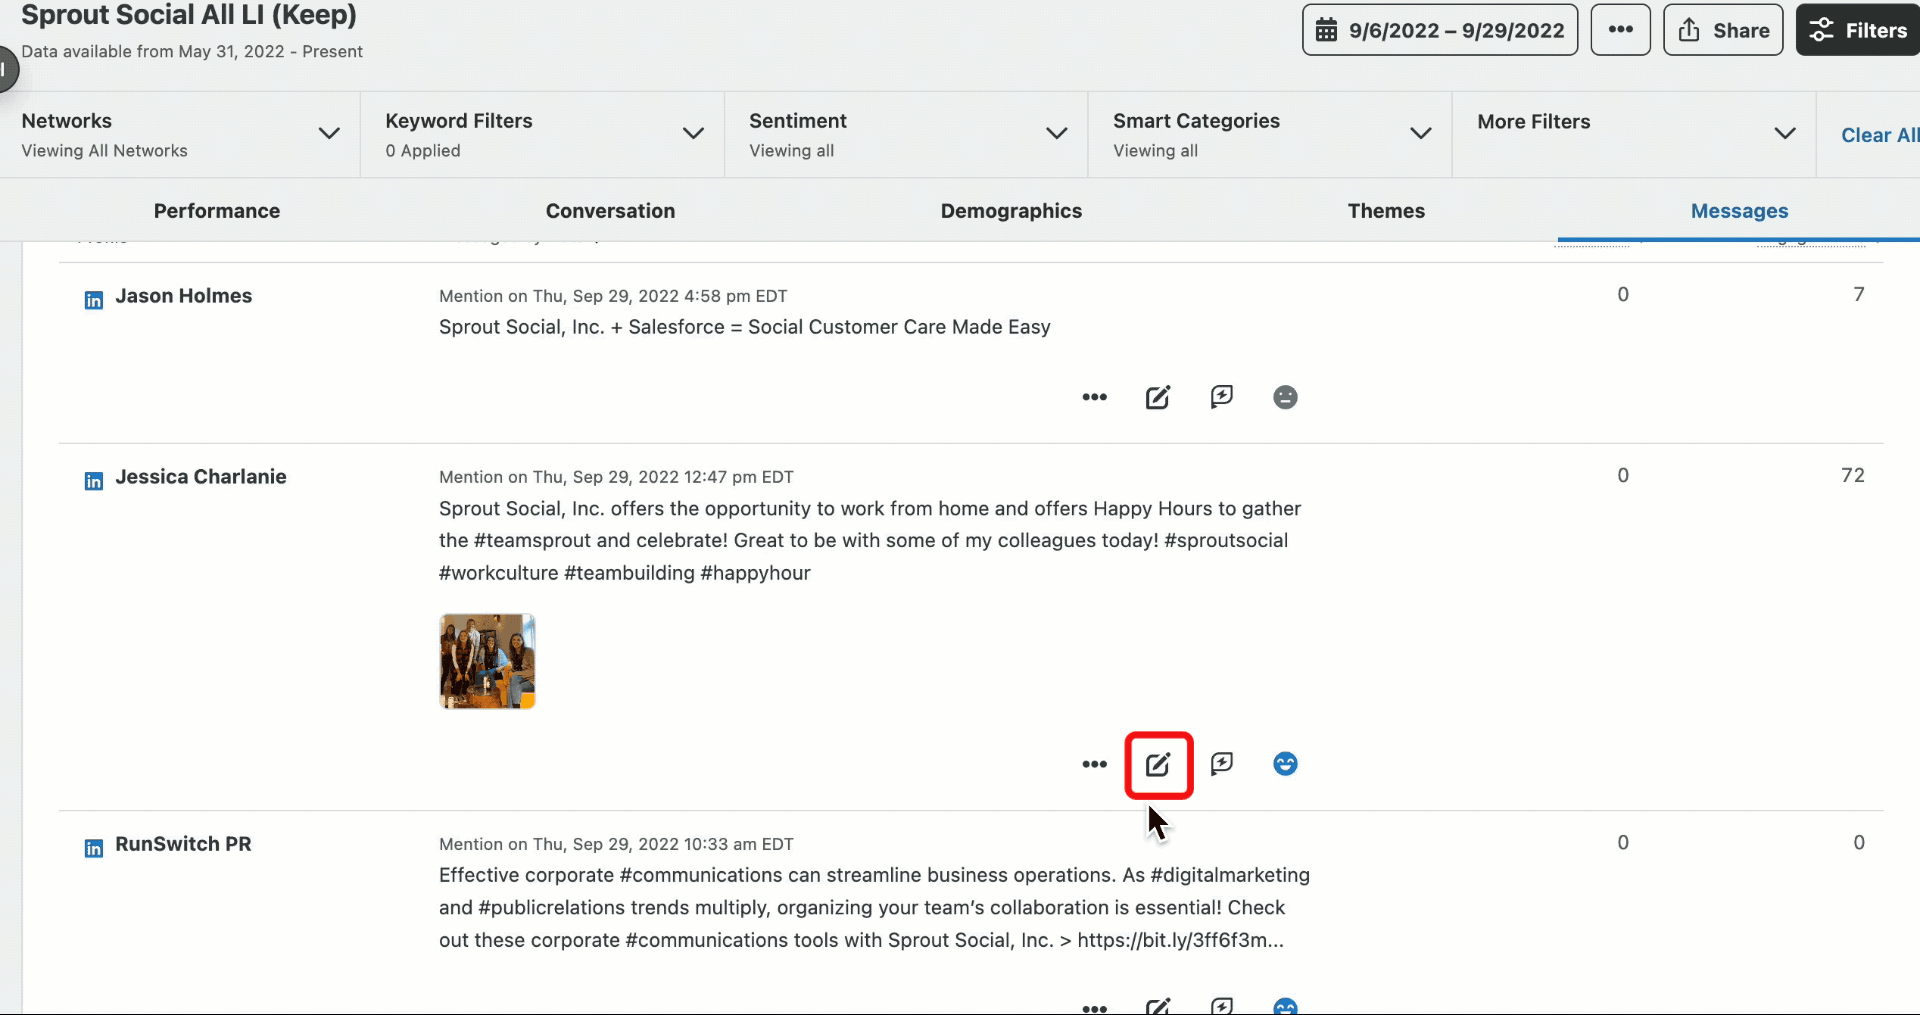Click the RunSwitch PR profile name
Image resolution: width=1920 pixels, height=1015 pixels.
(x=183, y=844)
